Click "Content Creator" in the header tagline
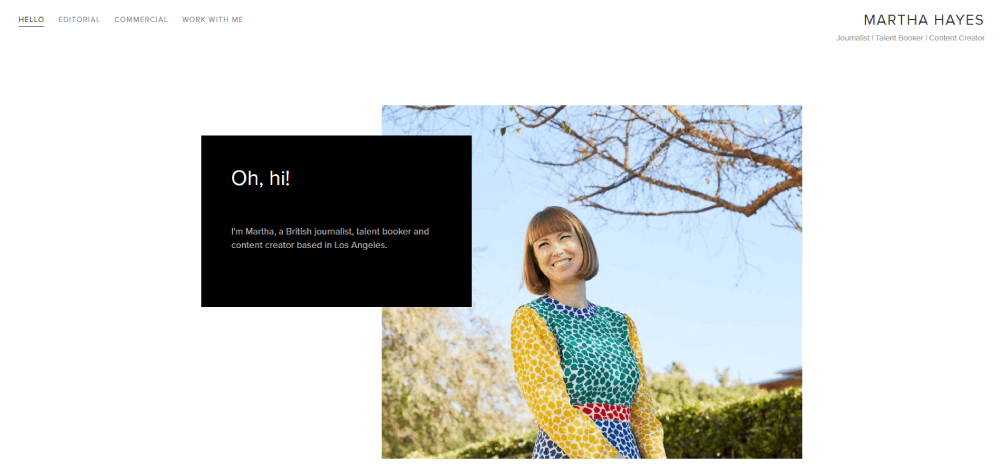This screenshot has height=472, width=1000. pos(956,38)
